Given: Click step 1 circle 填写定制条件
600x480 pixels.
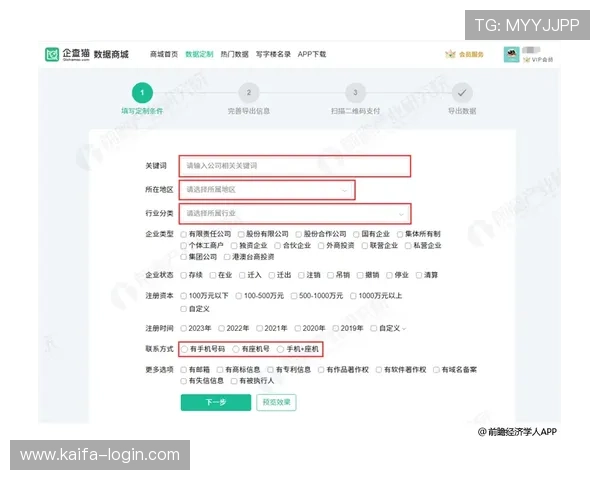Looking at the screenshot, I should (x=142, y=93).
